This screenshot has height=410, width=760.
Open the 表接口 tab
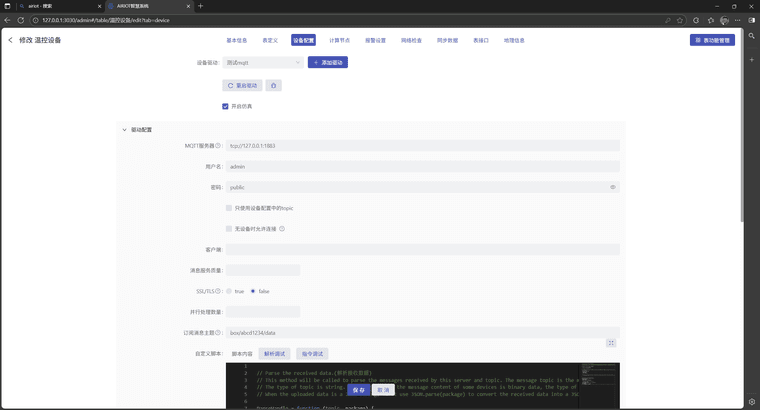481,40
